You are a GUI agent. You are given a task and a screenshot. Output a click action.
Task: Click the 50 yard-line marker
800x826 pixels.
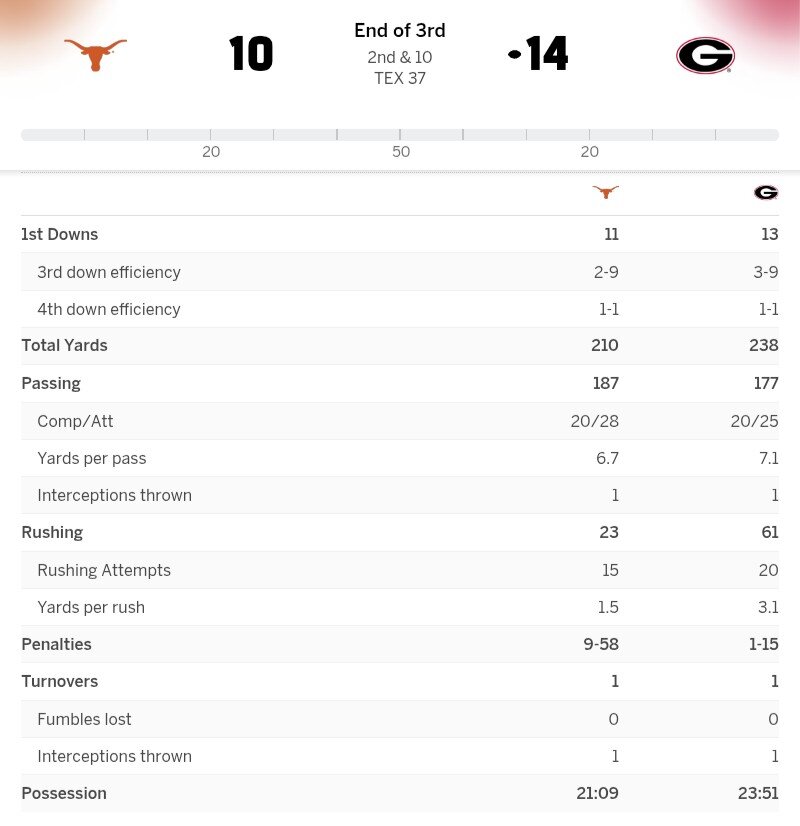pos(401,152)
